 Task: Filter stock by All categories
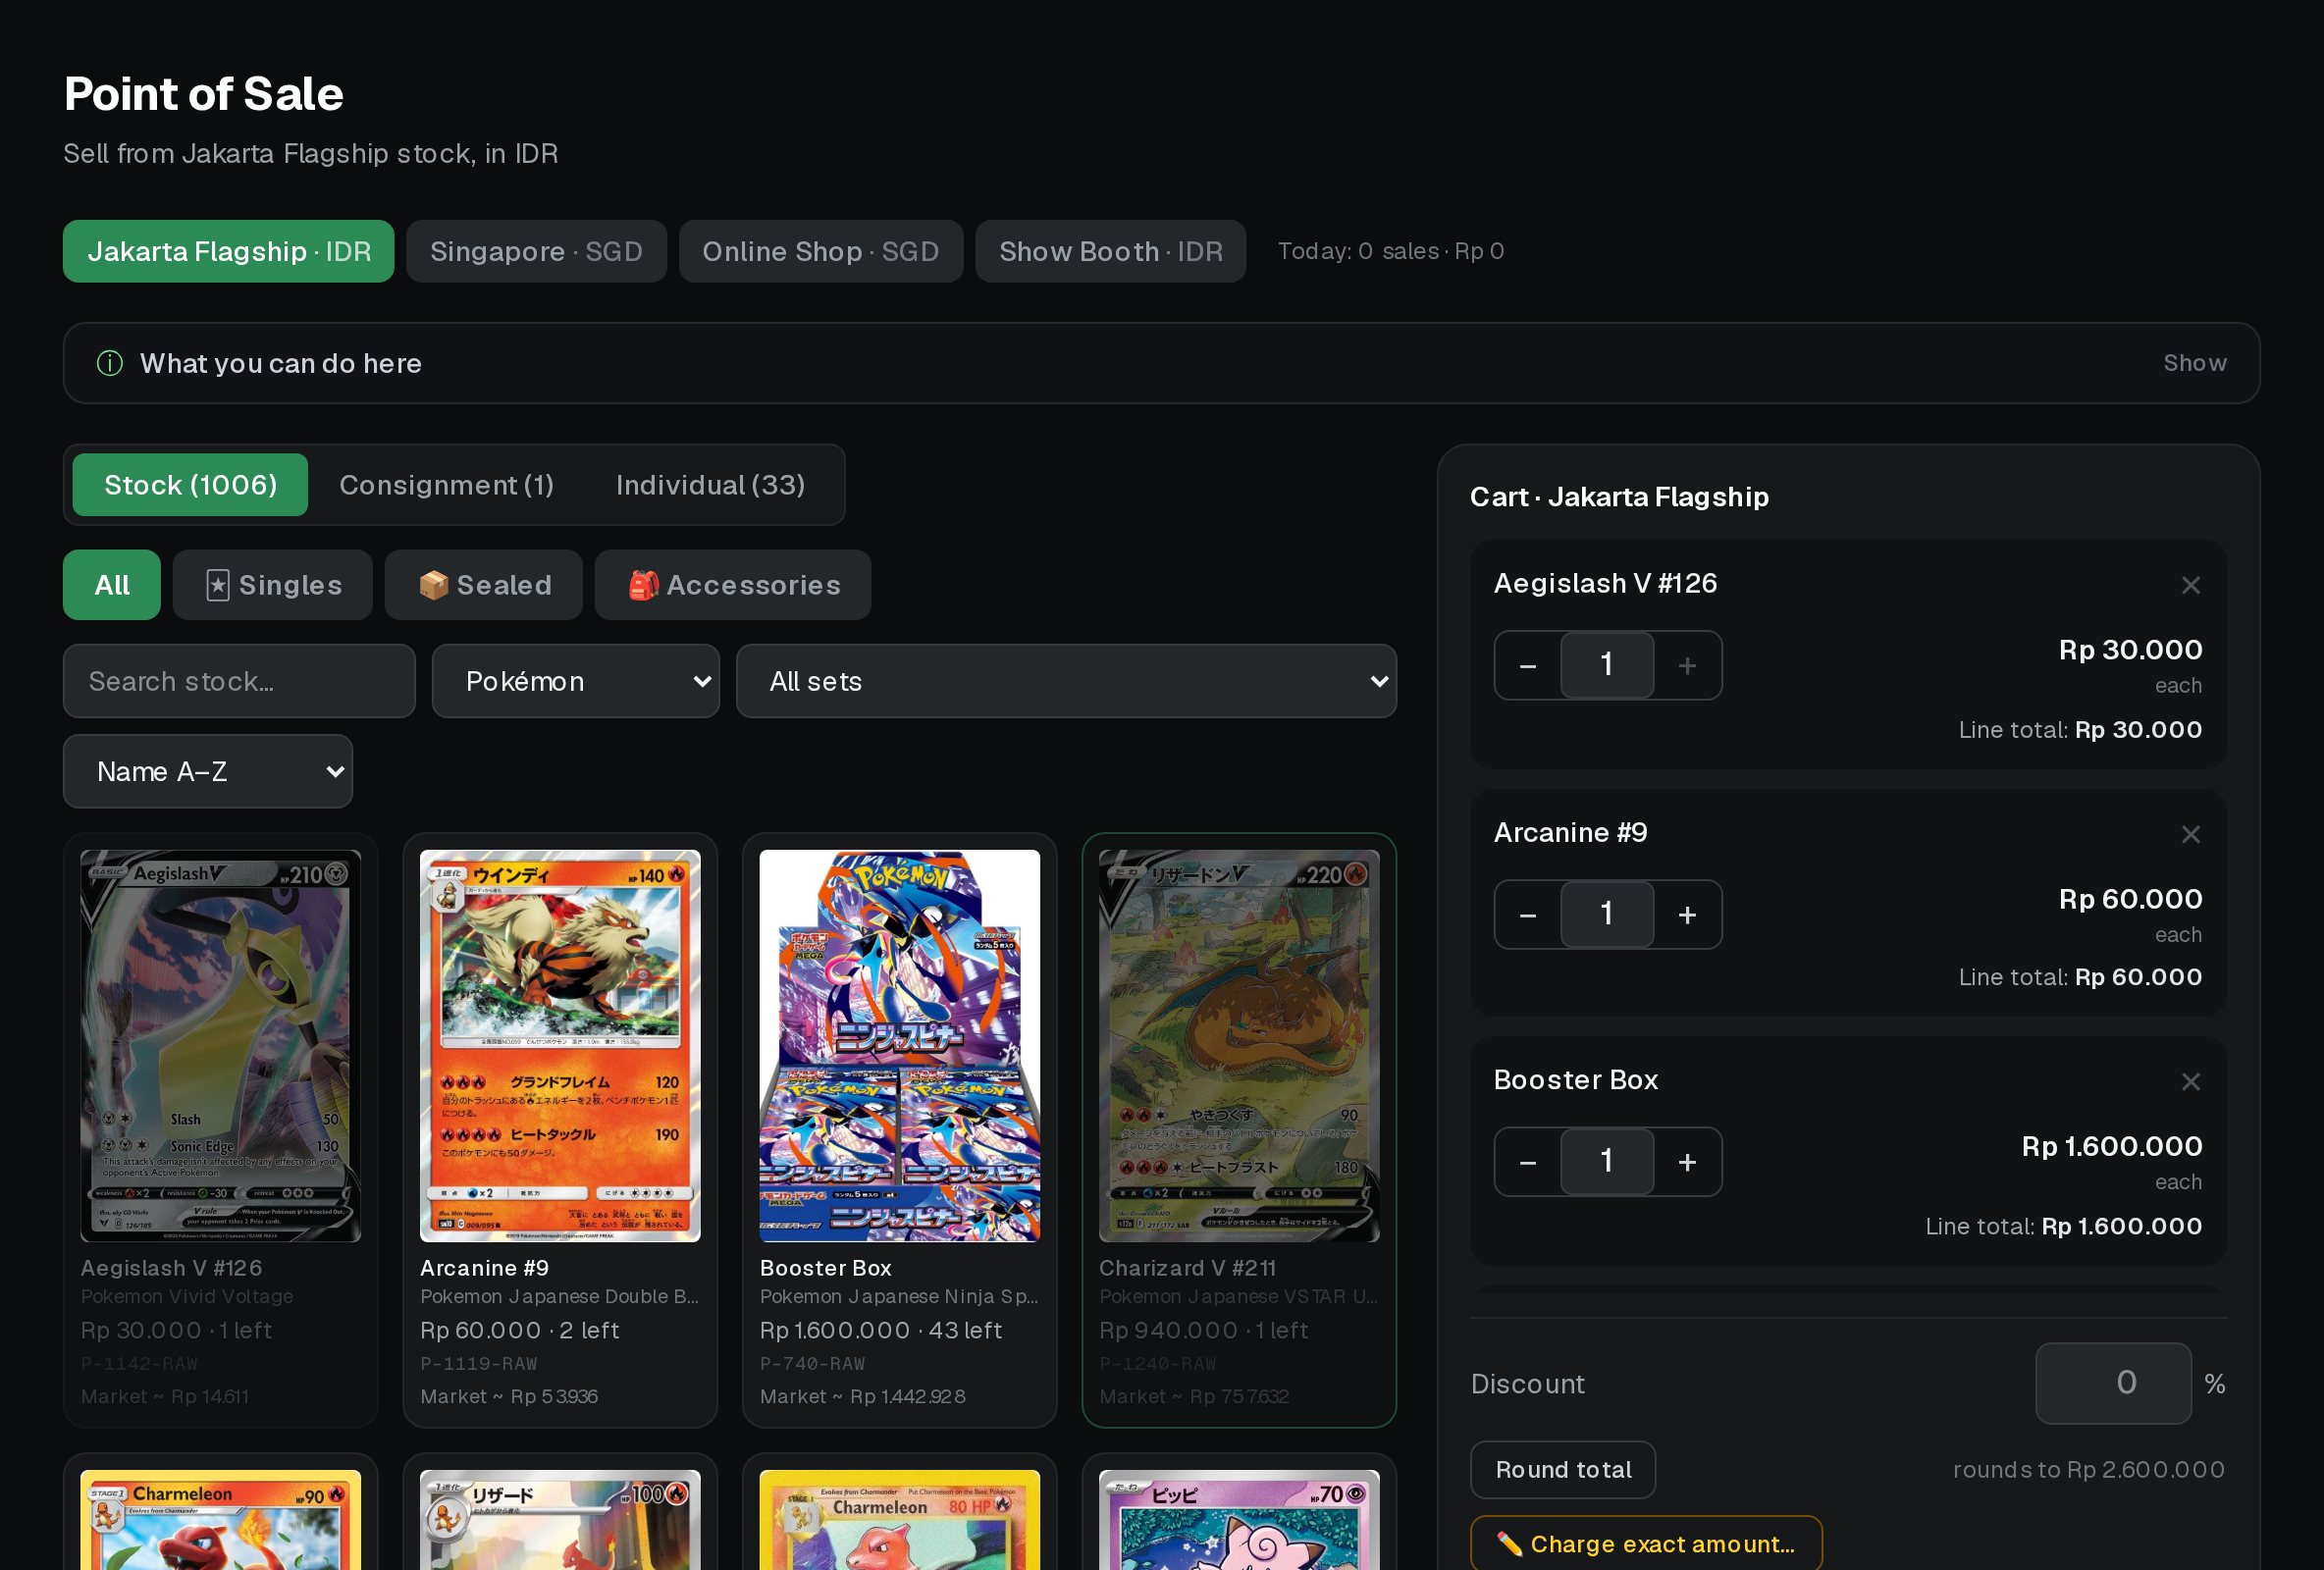112,585
